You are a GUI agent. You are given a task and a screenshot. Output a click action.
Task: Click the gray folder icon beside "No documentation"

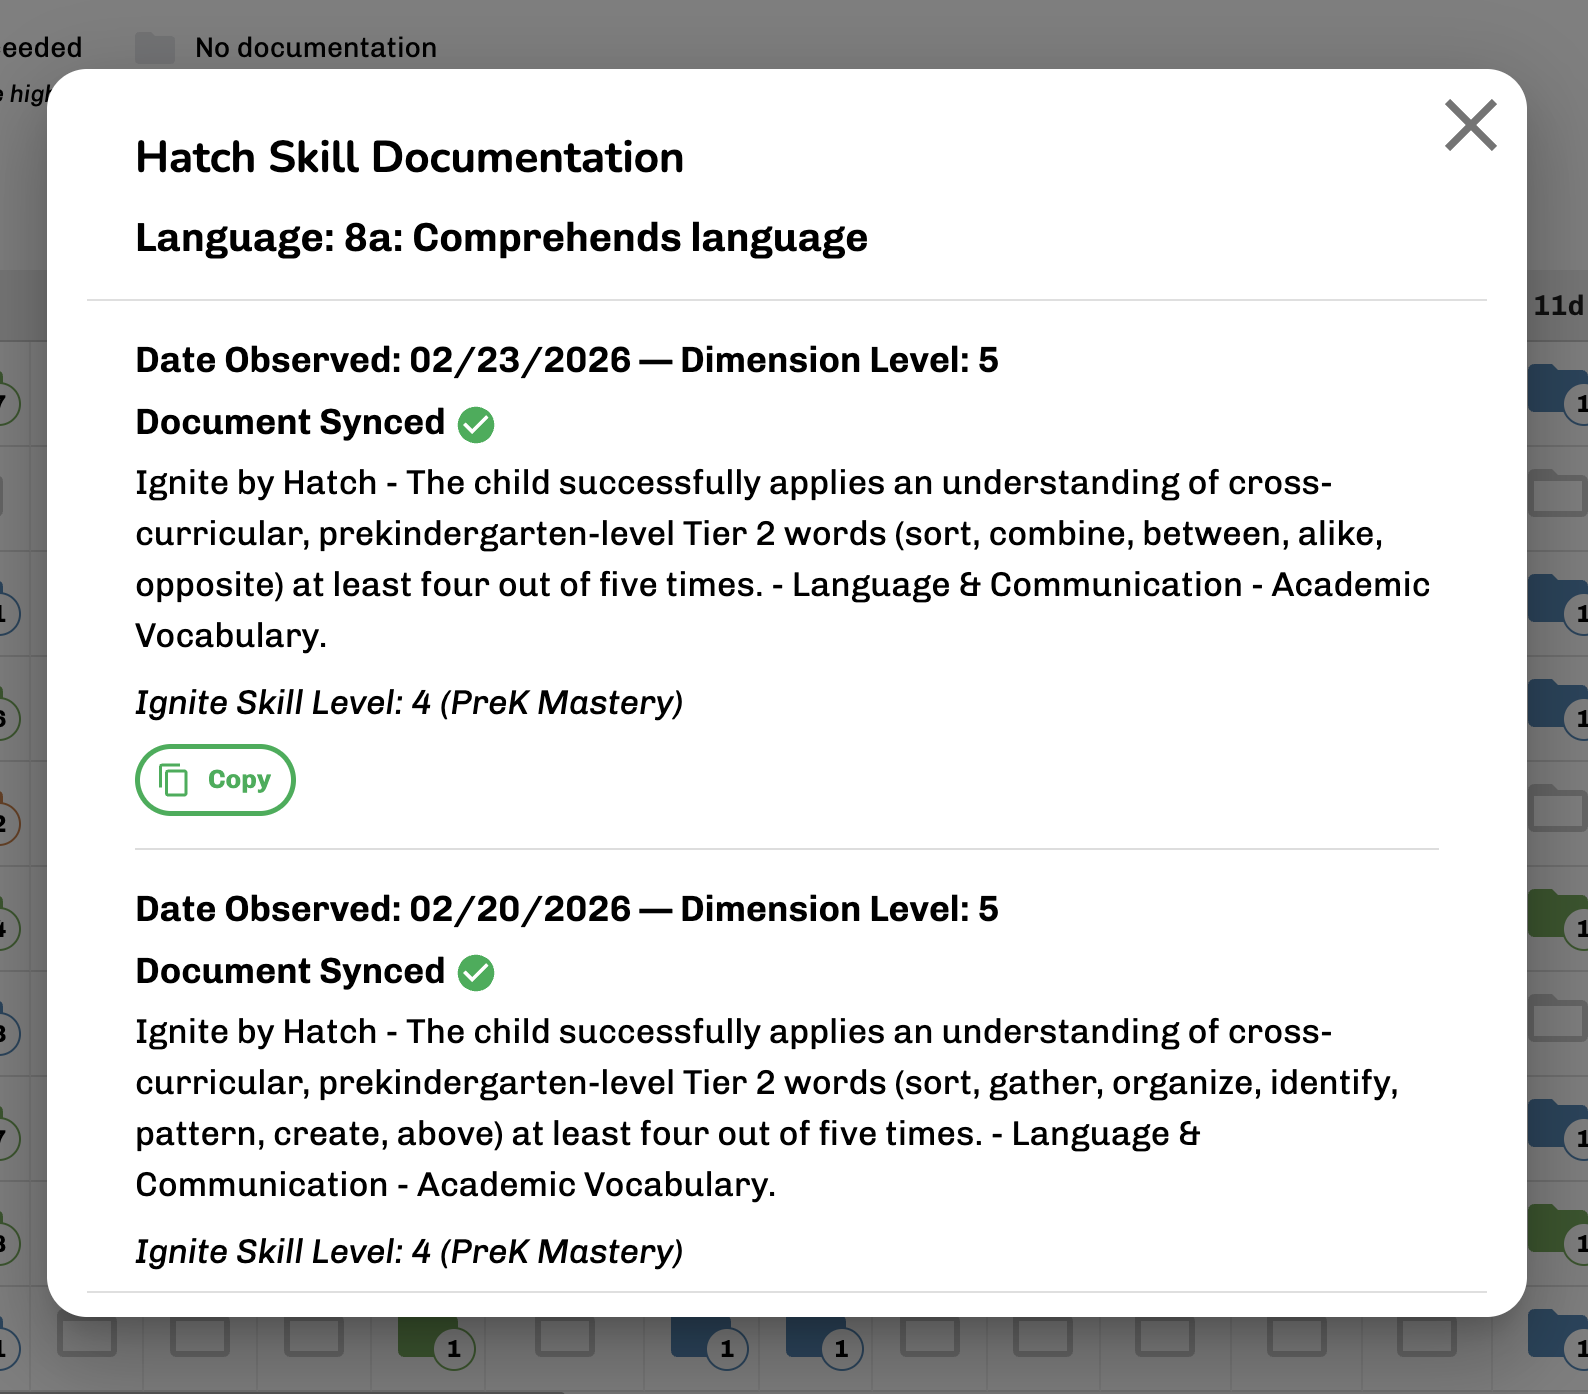coord(155,47)
